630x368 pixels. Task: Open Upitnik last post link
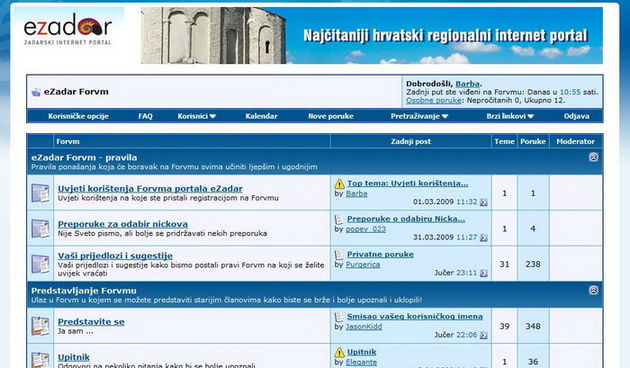pyautogui.click(x=362, y=352)
